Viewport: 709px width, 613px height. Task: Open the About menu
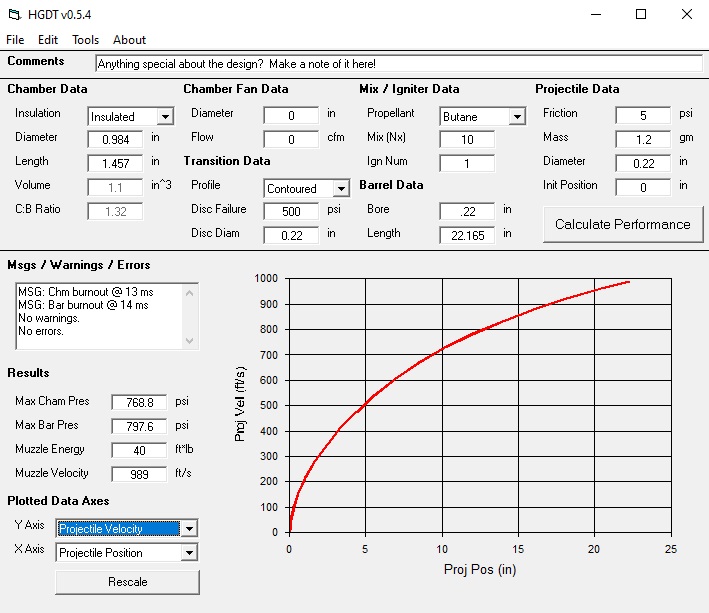click(129, 40)
